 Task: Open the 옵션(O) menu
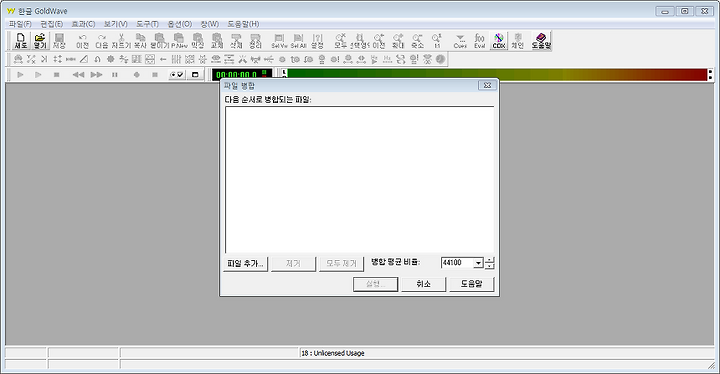[180, 24]
